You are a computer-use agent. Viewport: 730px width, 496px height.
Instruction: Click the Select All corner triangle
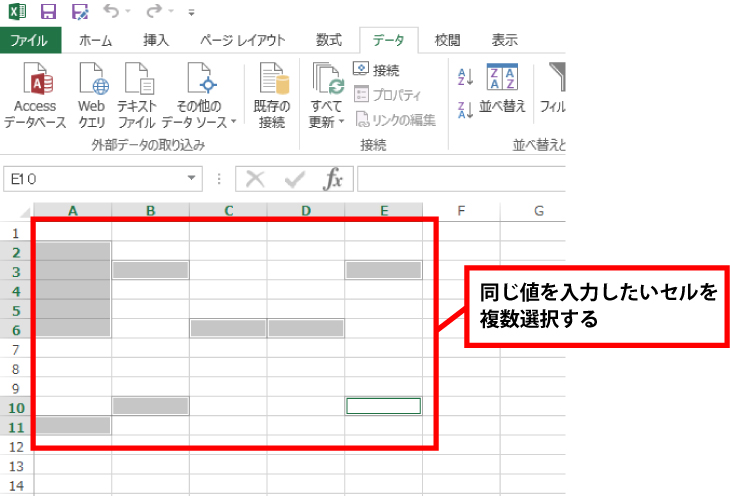(24, 213)
